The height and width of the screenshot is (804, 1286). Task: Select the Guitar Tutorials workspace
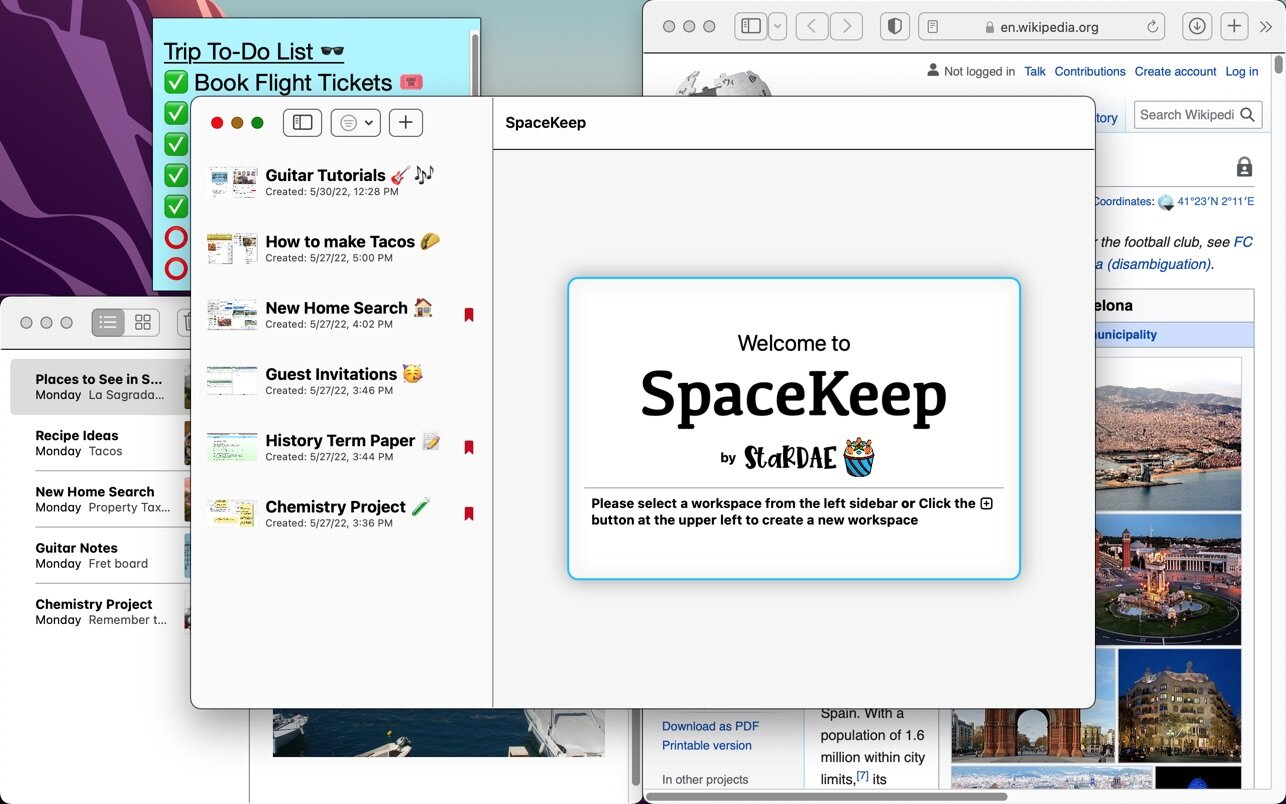[325, 176]
